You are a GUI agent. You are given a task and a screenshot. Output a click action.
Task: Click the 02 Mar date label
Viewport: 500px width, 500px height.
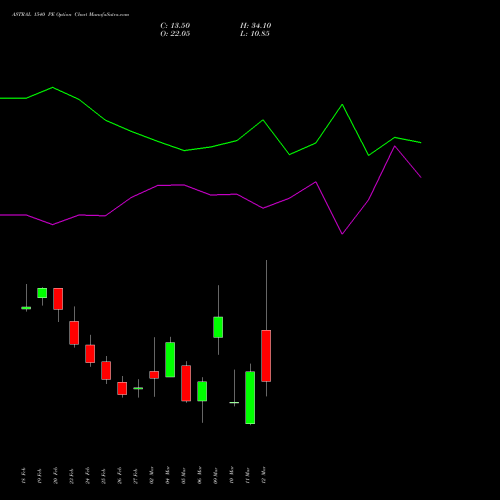point(151,475)
